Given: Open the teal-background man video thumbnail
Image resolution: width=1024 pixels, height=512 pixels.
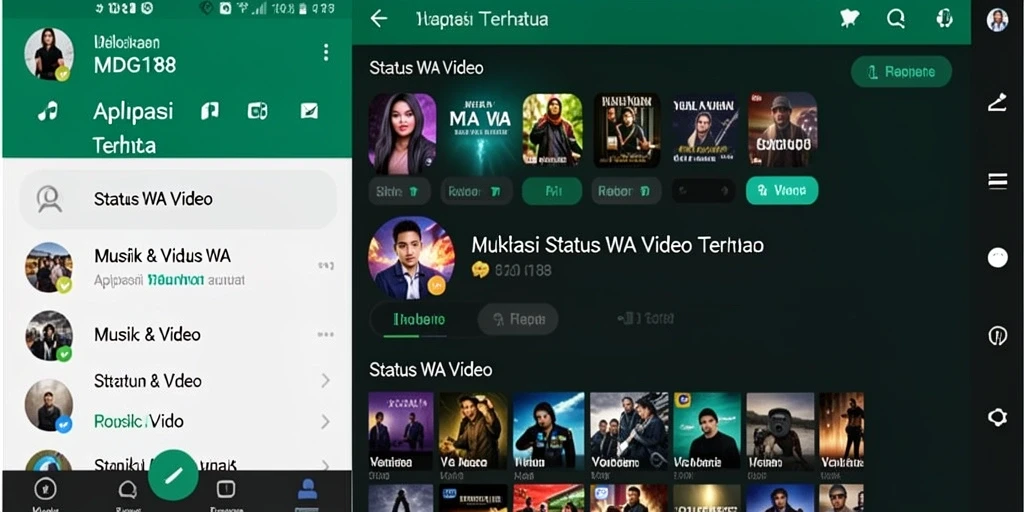Looking at the screenshot, I should click(x=707, y=430).
